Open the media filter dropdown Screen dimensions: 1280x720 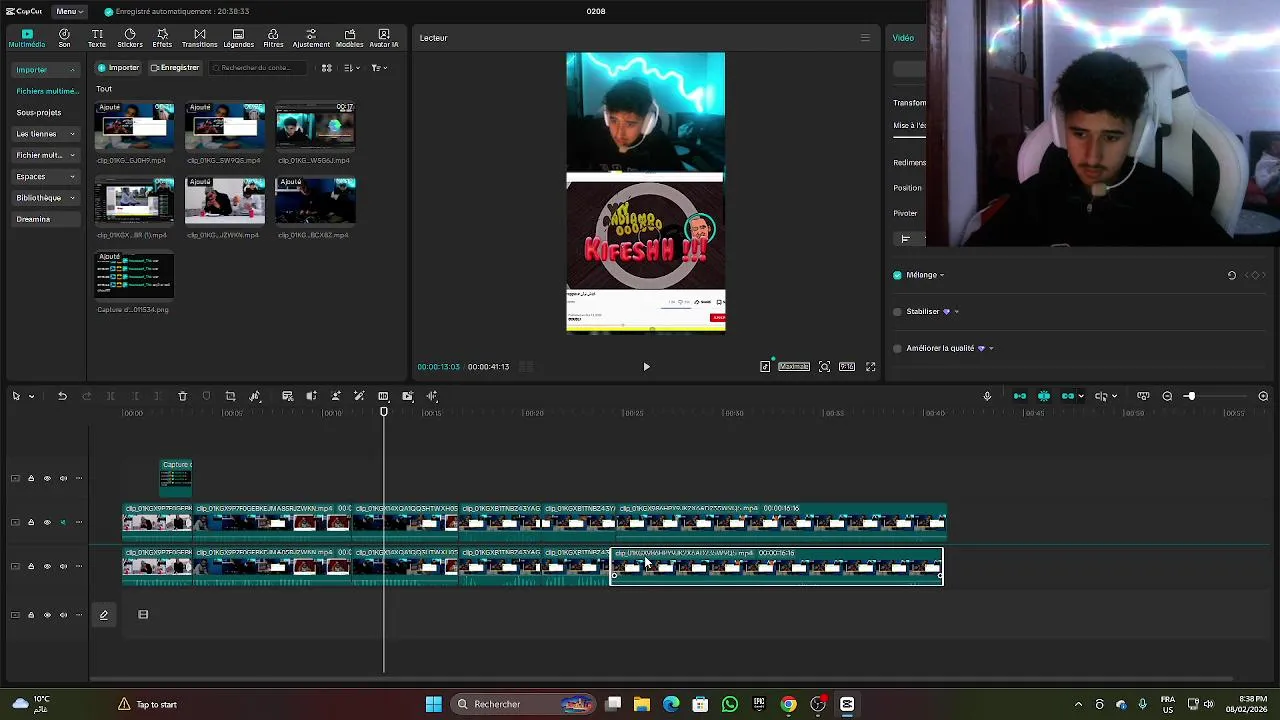[x=378, y=68]
